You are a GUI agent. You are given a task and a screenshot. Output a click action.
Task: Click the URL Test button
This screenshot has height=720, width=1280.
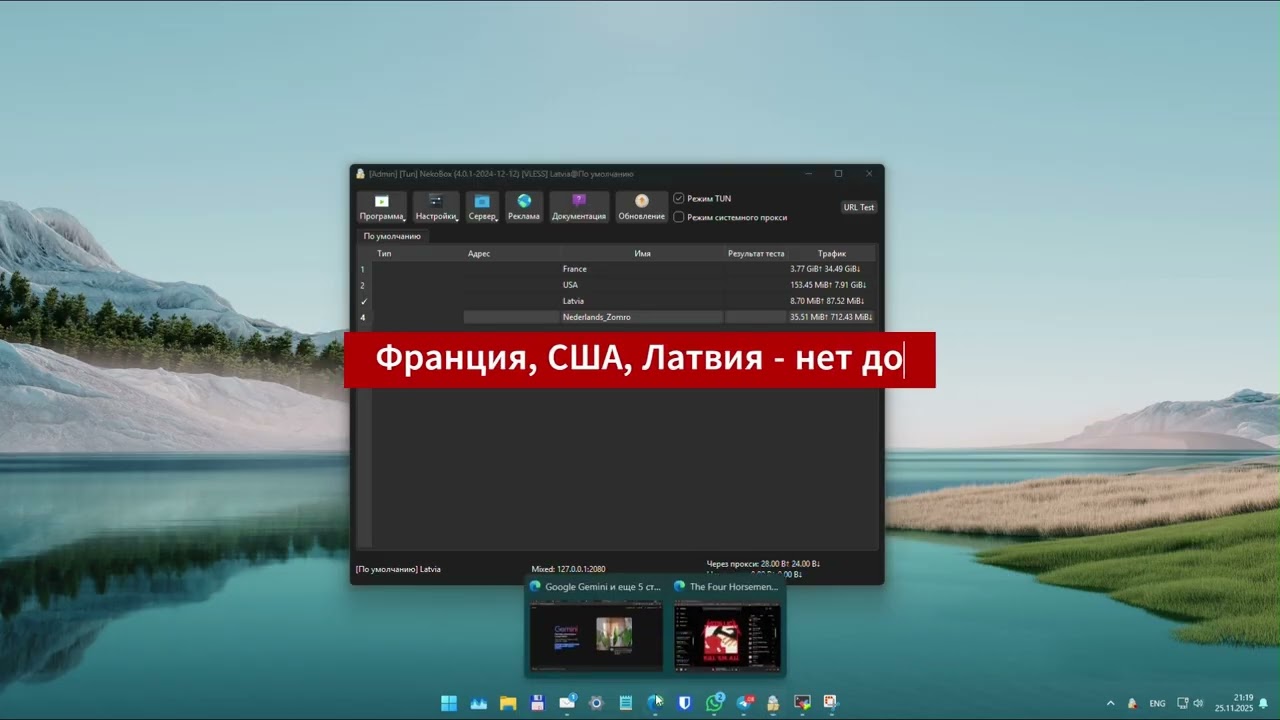point(859,207)
